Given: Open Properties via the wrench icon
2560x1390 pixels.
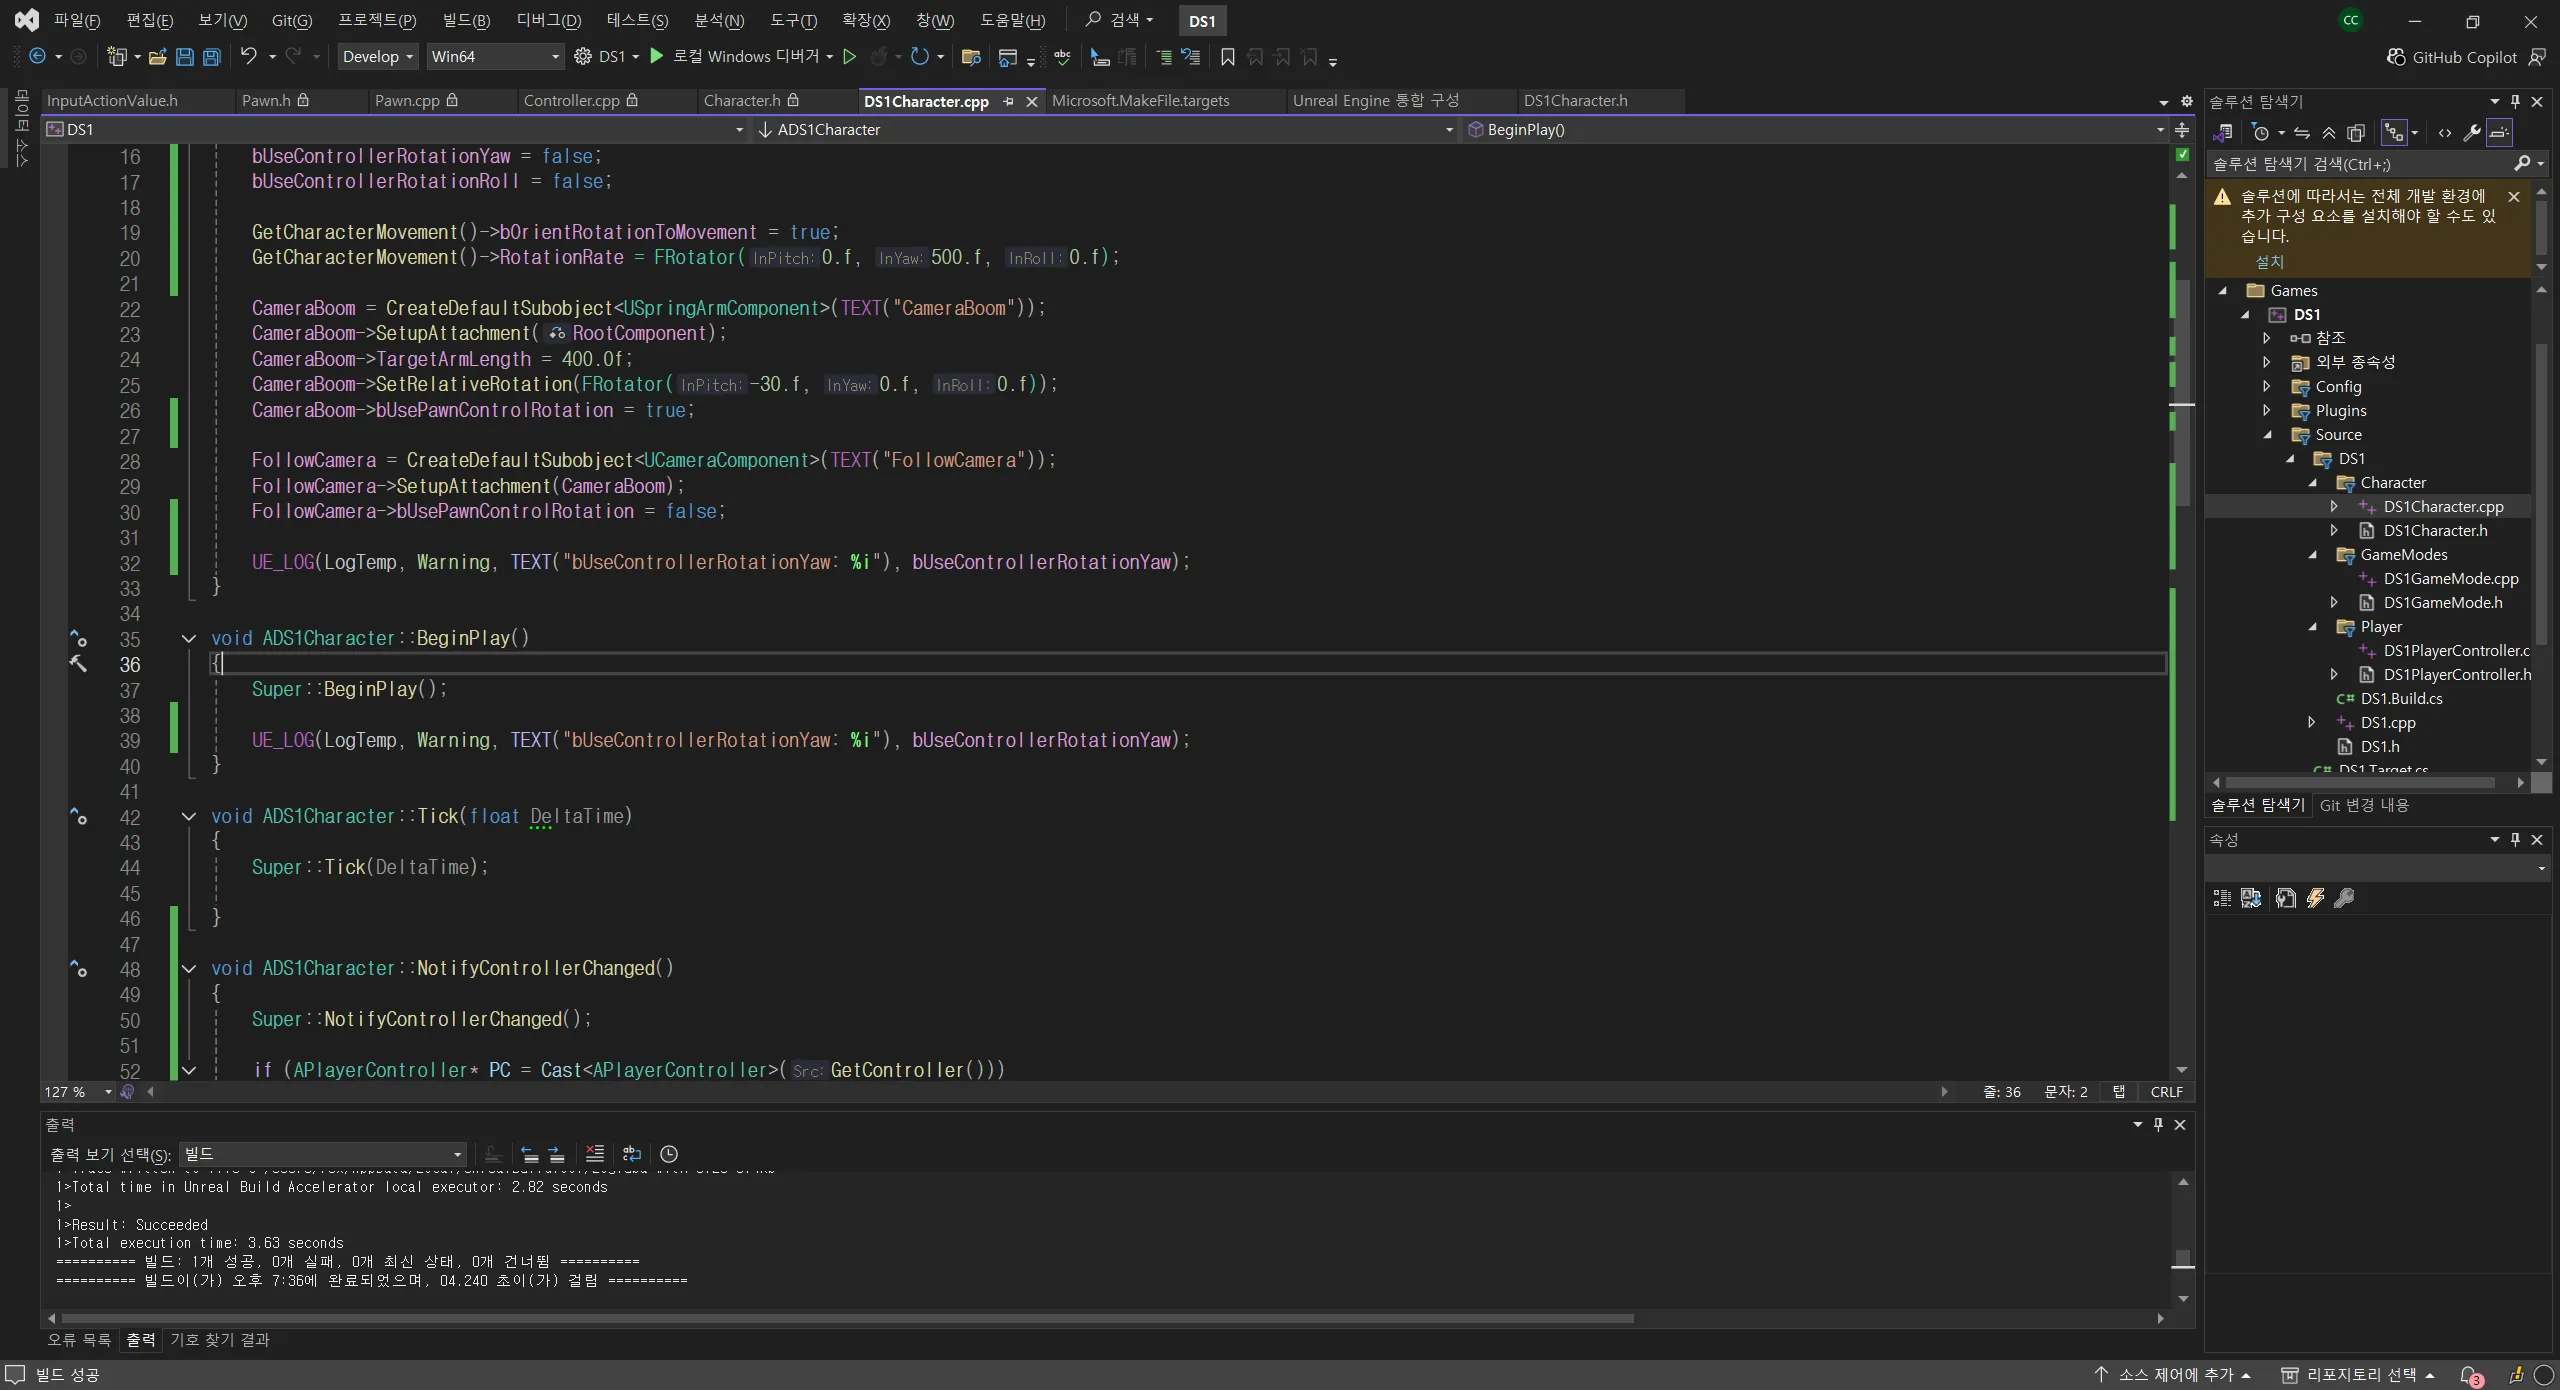Looking at the screenshot, I should 2471,133.
